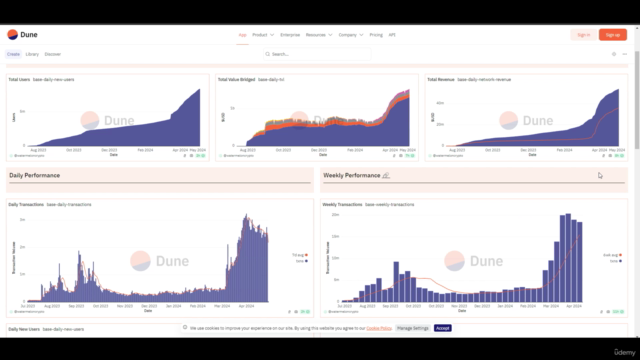Click screenshot icon under Daily Transactions chart
The image size is (640, 360).
pyautogui.click(x=296, y=311)
